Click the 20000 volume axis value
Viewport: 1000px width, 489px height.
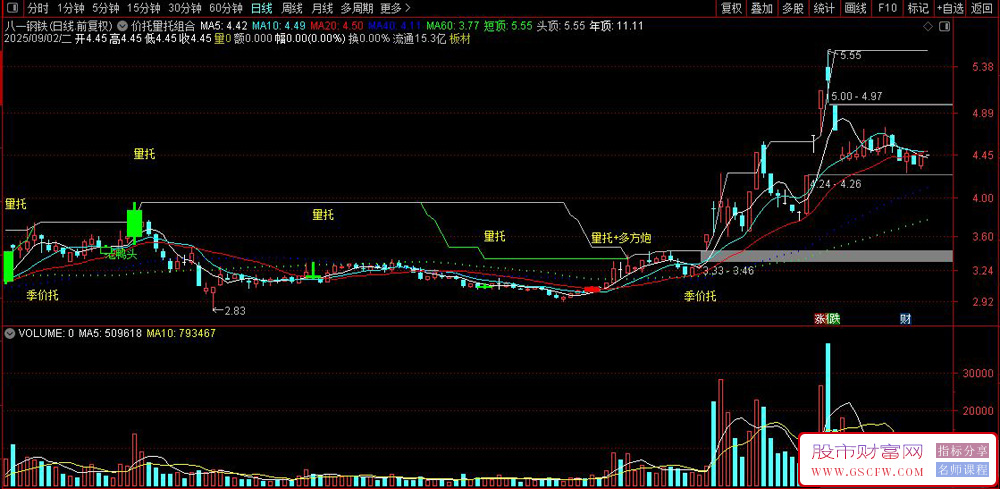coord(977,411)
